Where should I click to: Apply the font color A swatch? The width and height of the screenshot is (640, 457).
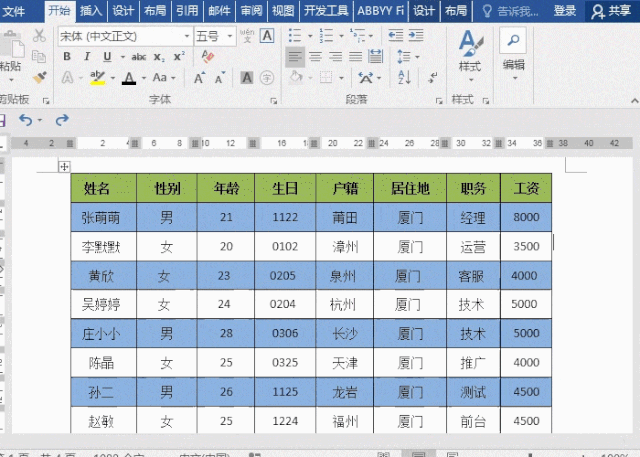129,78
